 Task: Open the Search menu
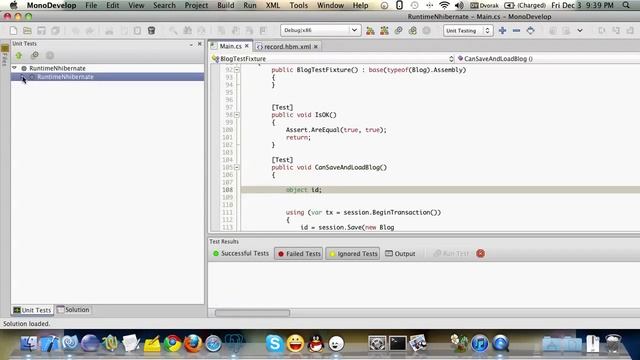click(164, 5)
